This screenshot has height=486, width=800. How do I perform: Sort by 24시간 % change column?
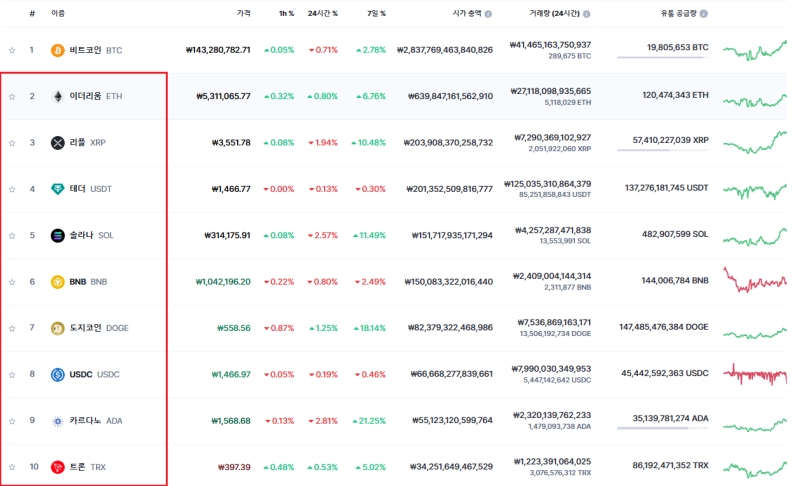coord(322,14)
